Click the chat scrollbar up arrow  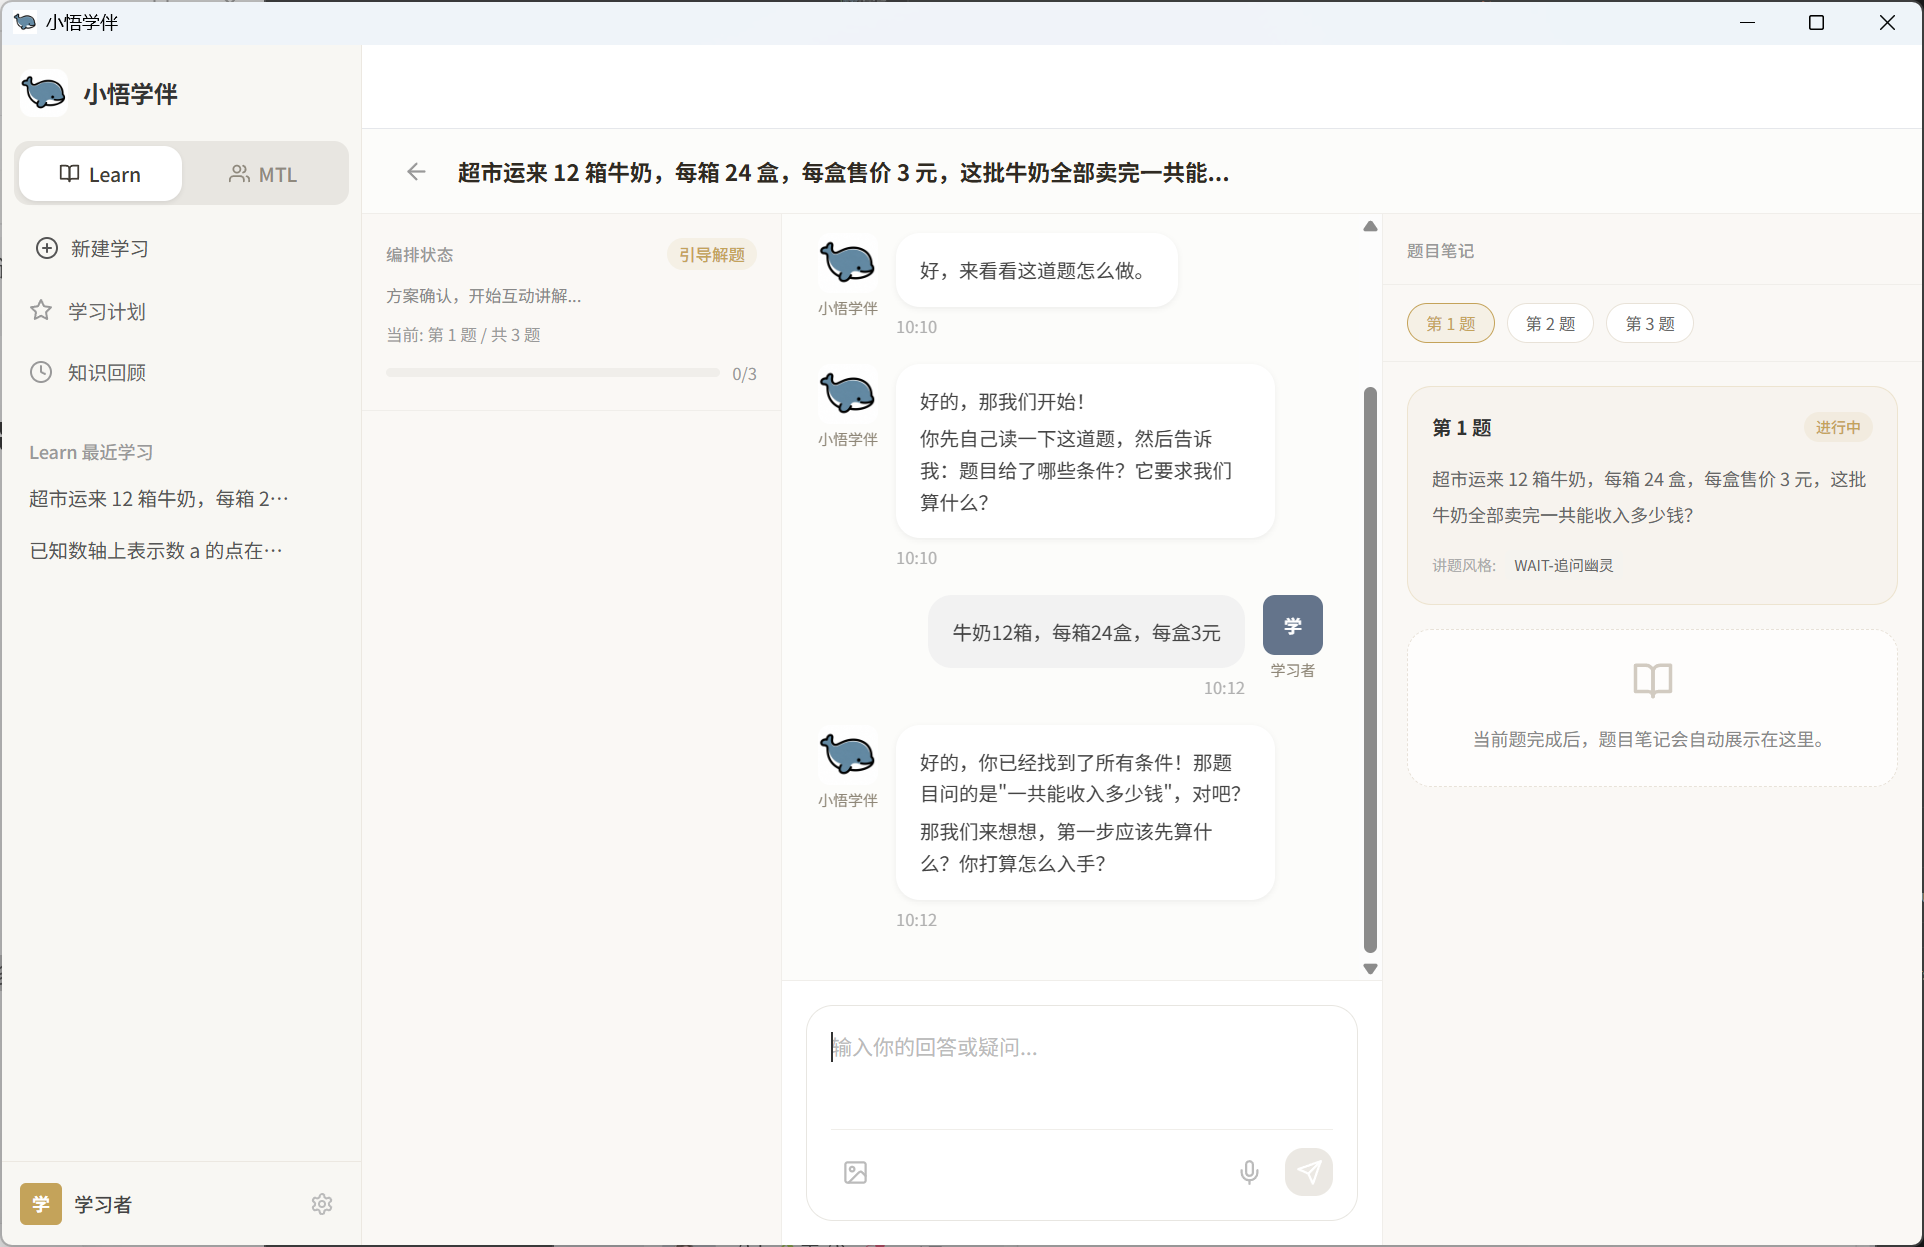(x=1370, y=227)
